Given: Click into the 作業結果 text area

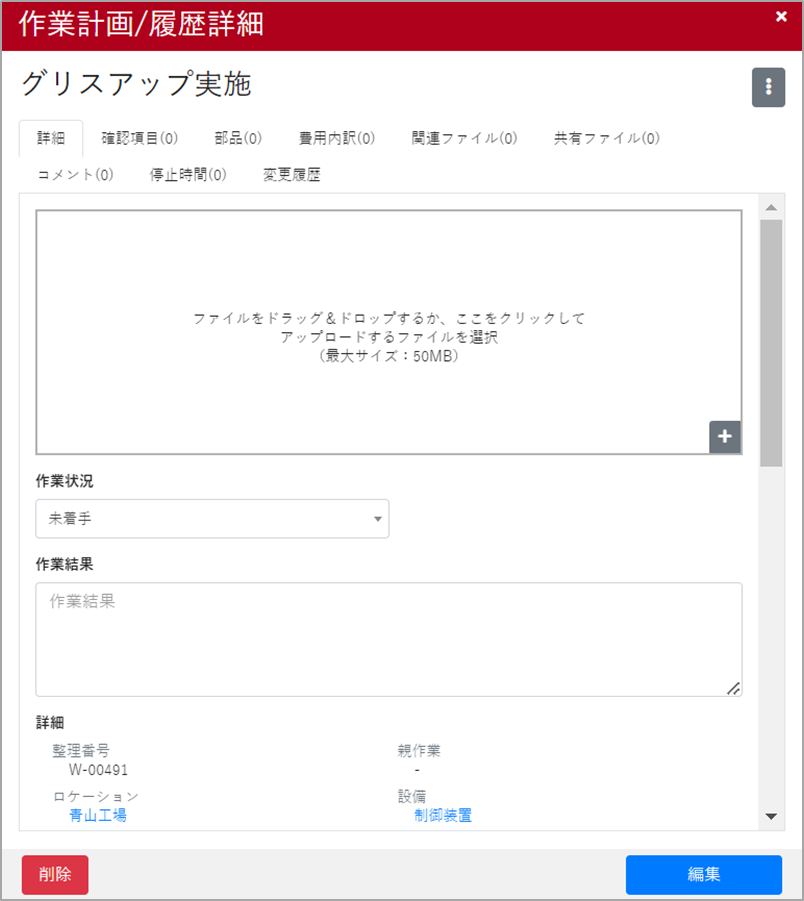Looking at the screenshot, I should pyautogui.click(x=388, y=639).
